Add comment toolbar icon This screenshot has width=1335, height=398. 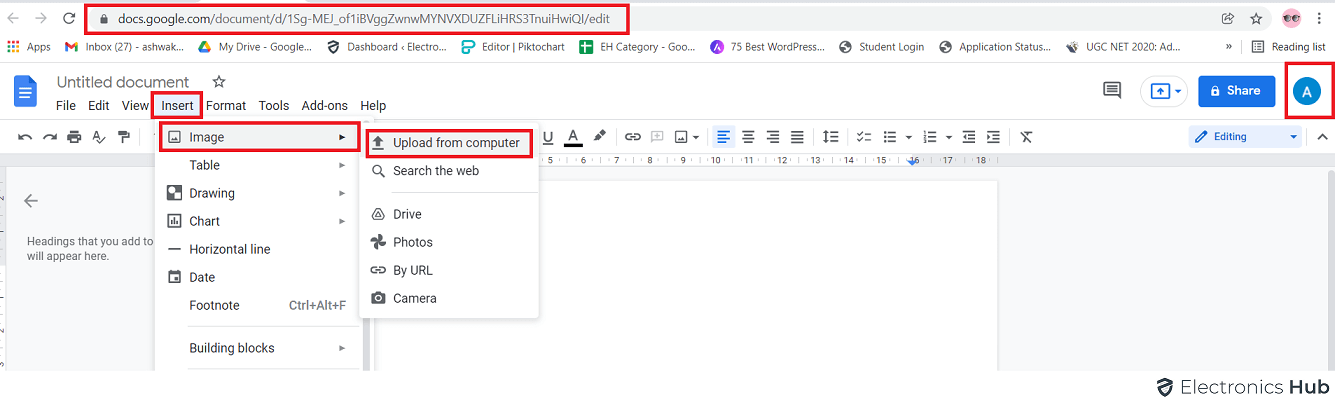tap(657, 137)
